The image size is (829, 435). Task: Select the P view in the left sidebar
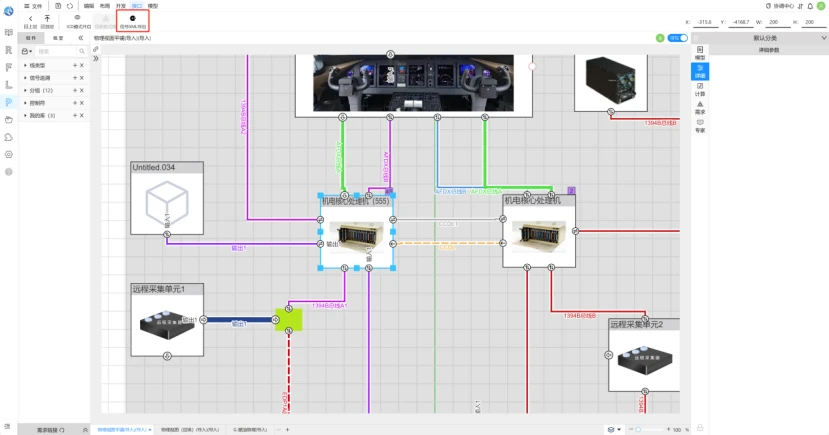8,102
